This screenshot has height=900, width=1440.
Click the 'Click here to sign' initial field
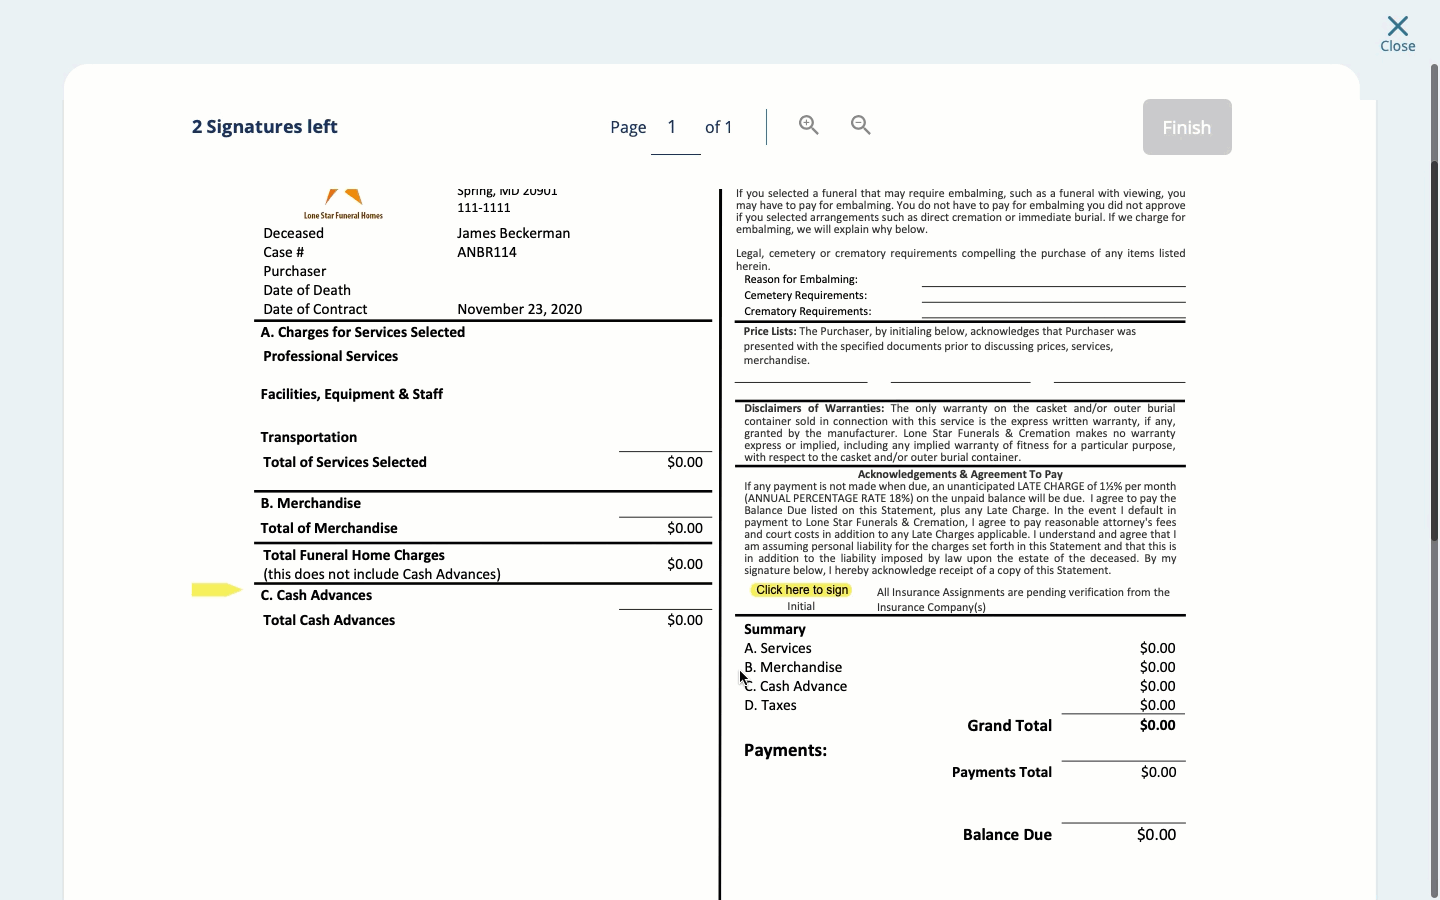click(802, 590)
